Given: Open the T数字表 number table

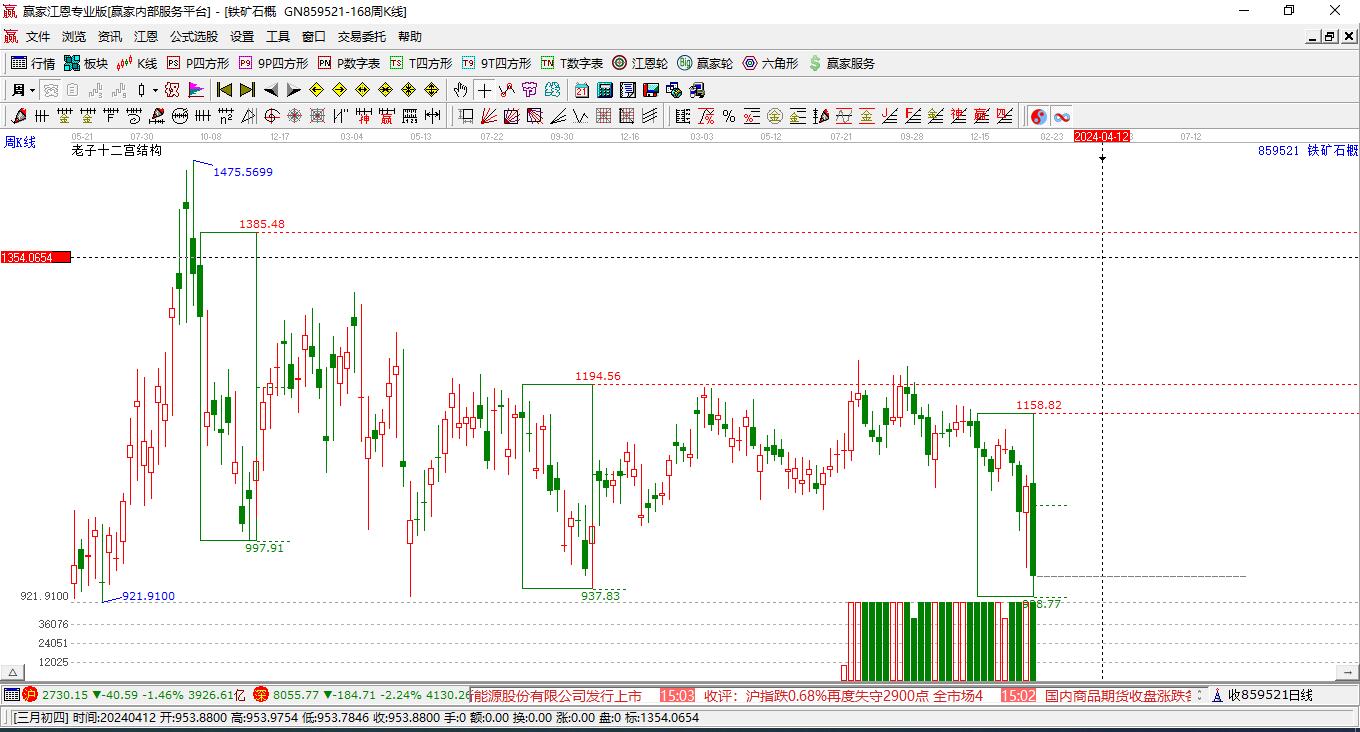Looking at the screenshot, I should tap(572, 63).
